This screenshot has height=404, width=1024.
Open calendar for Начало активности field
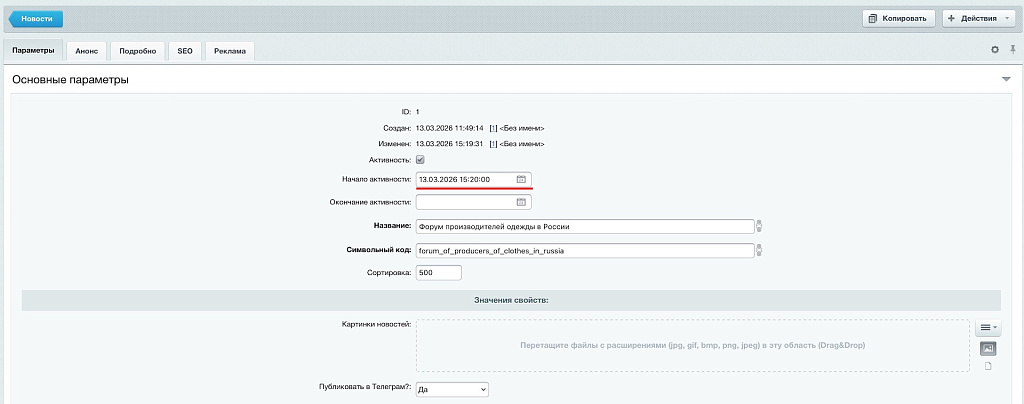coord(521,179)
